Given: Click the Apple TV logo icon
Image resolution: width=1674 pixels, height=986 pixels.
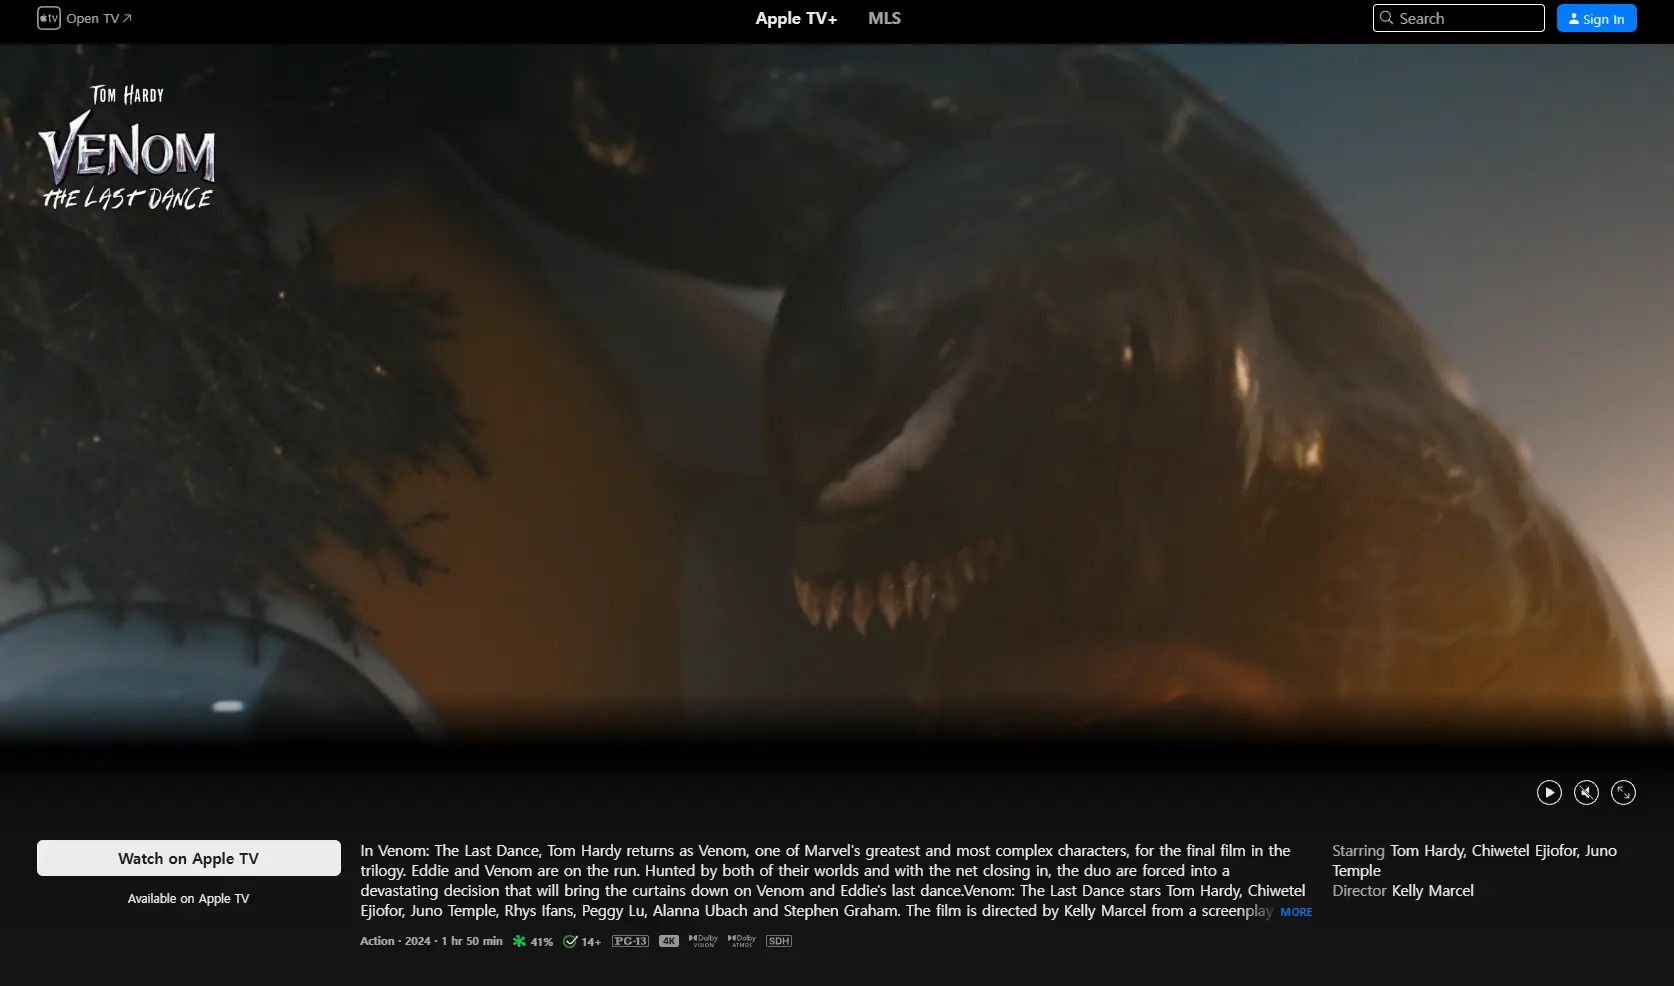Looking at the screenshot, I should pyautogui.click(x=49, y=18).
